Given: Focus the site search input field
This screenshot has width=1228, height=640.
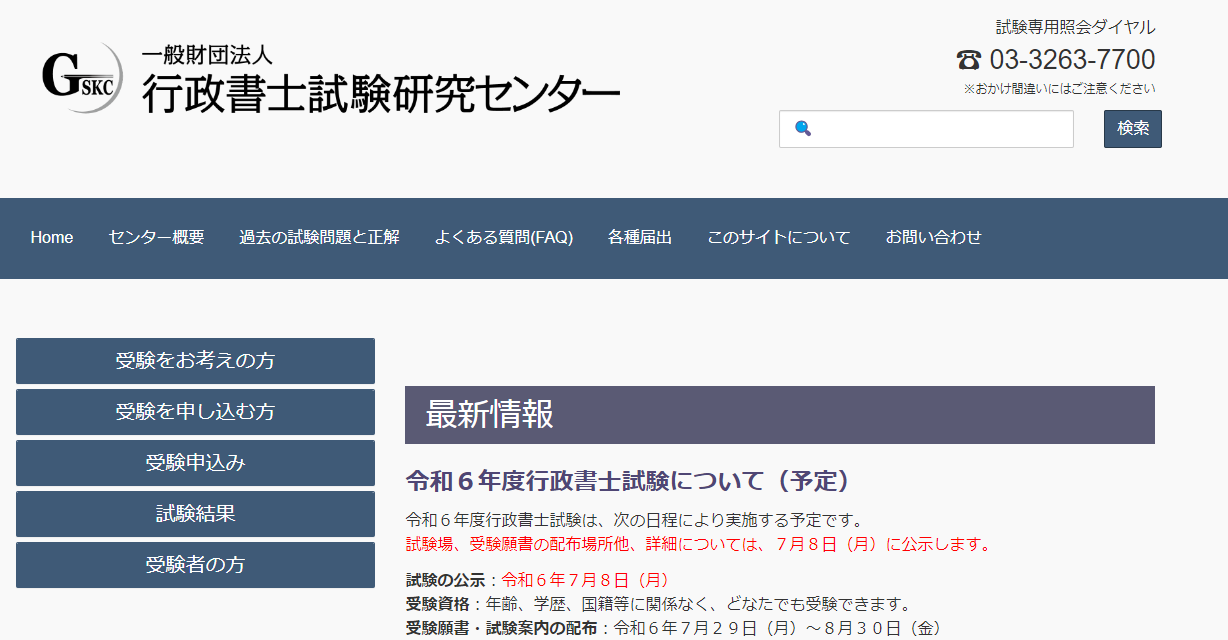Looking at the screenshot, I should (926, 129).
